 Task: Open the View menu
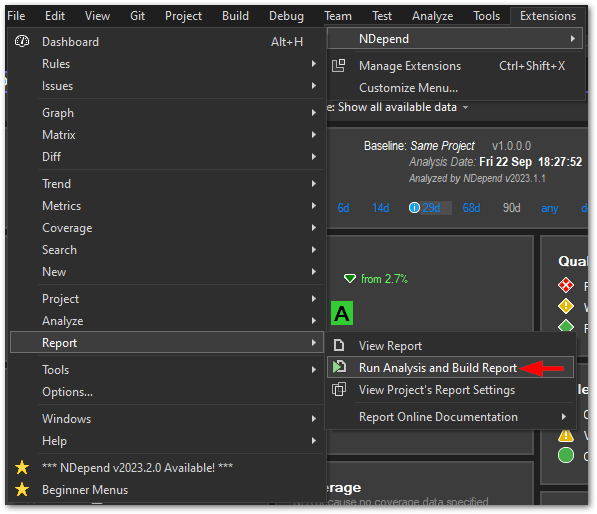point(97,16)
